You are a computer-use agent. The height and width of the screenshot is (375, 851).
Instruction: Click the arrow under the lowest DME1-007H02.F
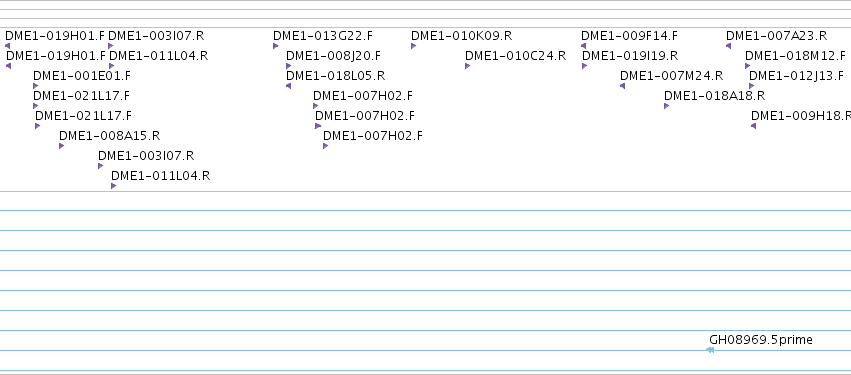coord(326,146)
